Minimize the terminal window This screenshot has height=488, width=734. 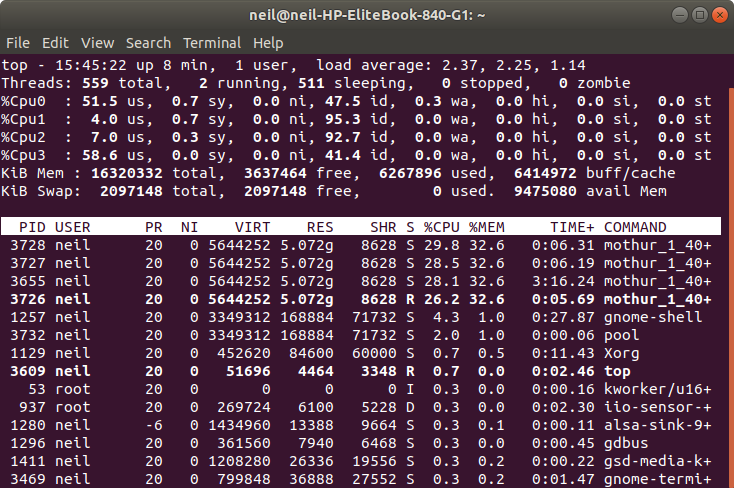pos(679,15)
